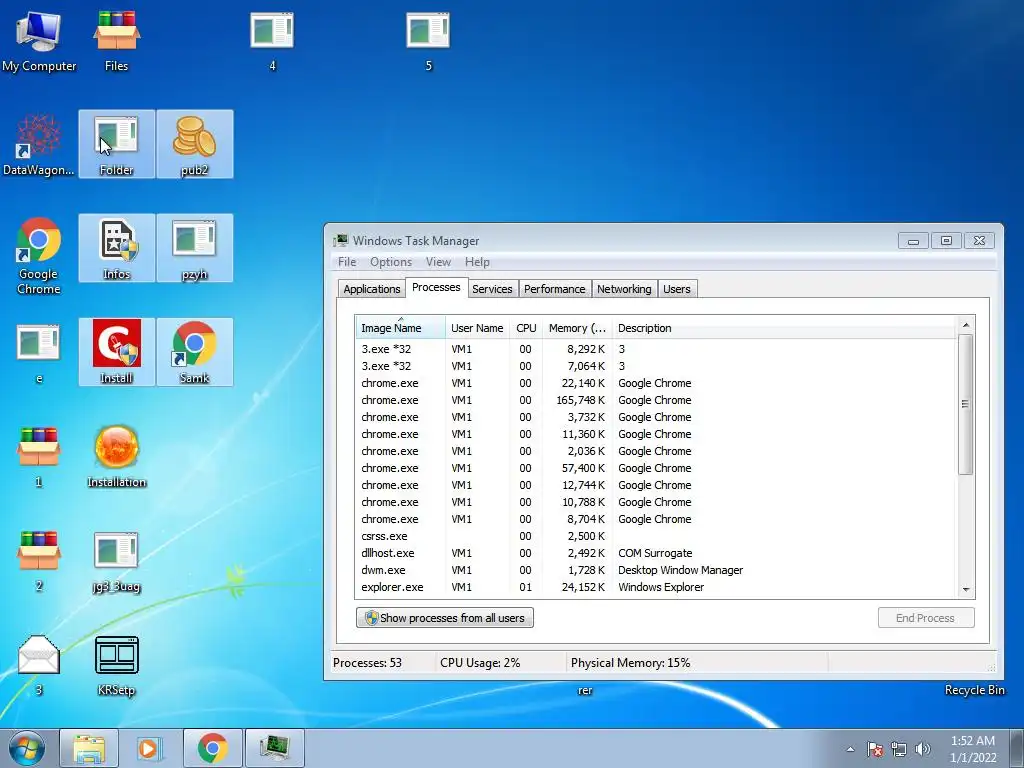Select the red Install desktop icon
Screen dimensions: 1024x768
point(116,353)
